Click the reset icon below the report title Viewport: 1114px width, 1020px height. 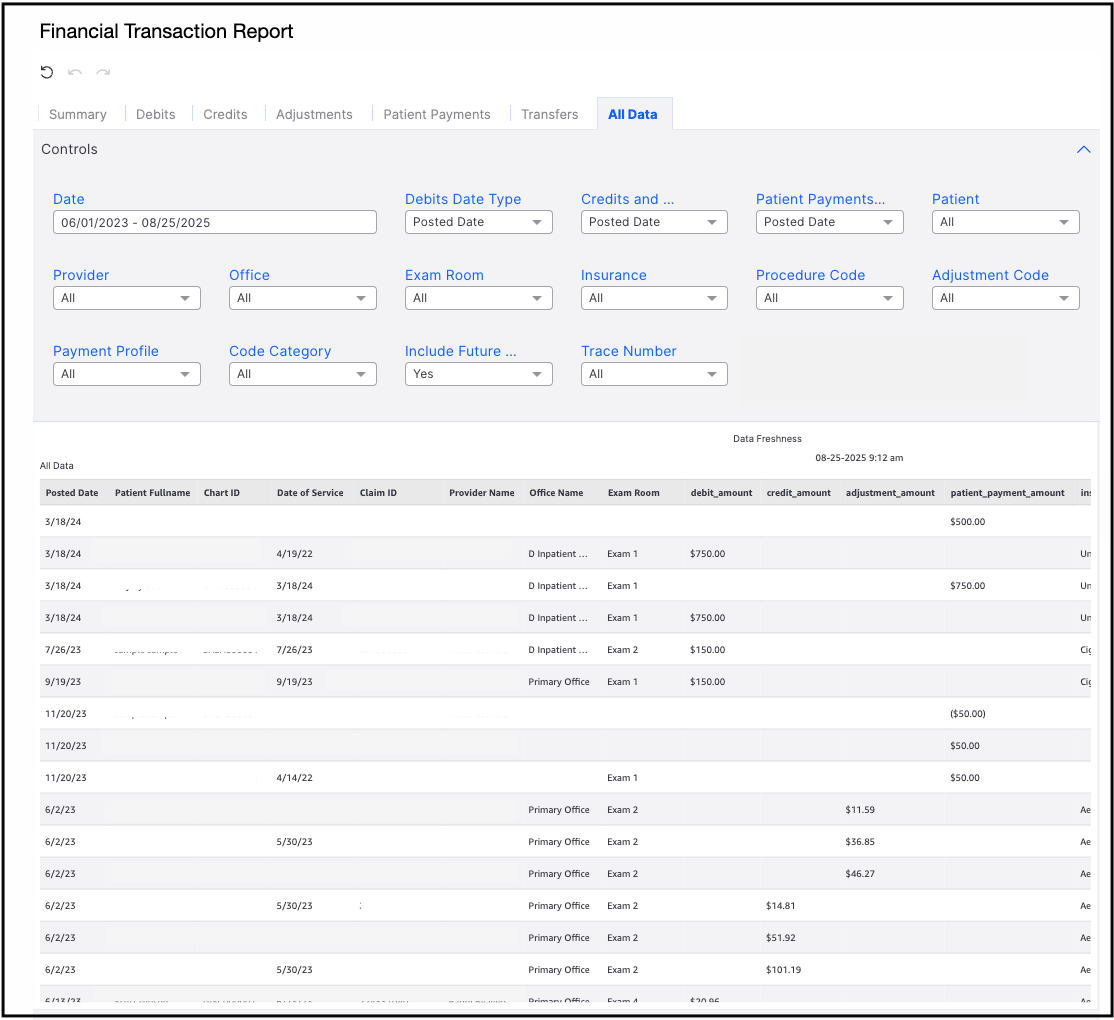(47, 72)
